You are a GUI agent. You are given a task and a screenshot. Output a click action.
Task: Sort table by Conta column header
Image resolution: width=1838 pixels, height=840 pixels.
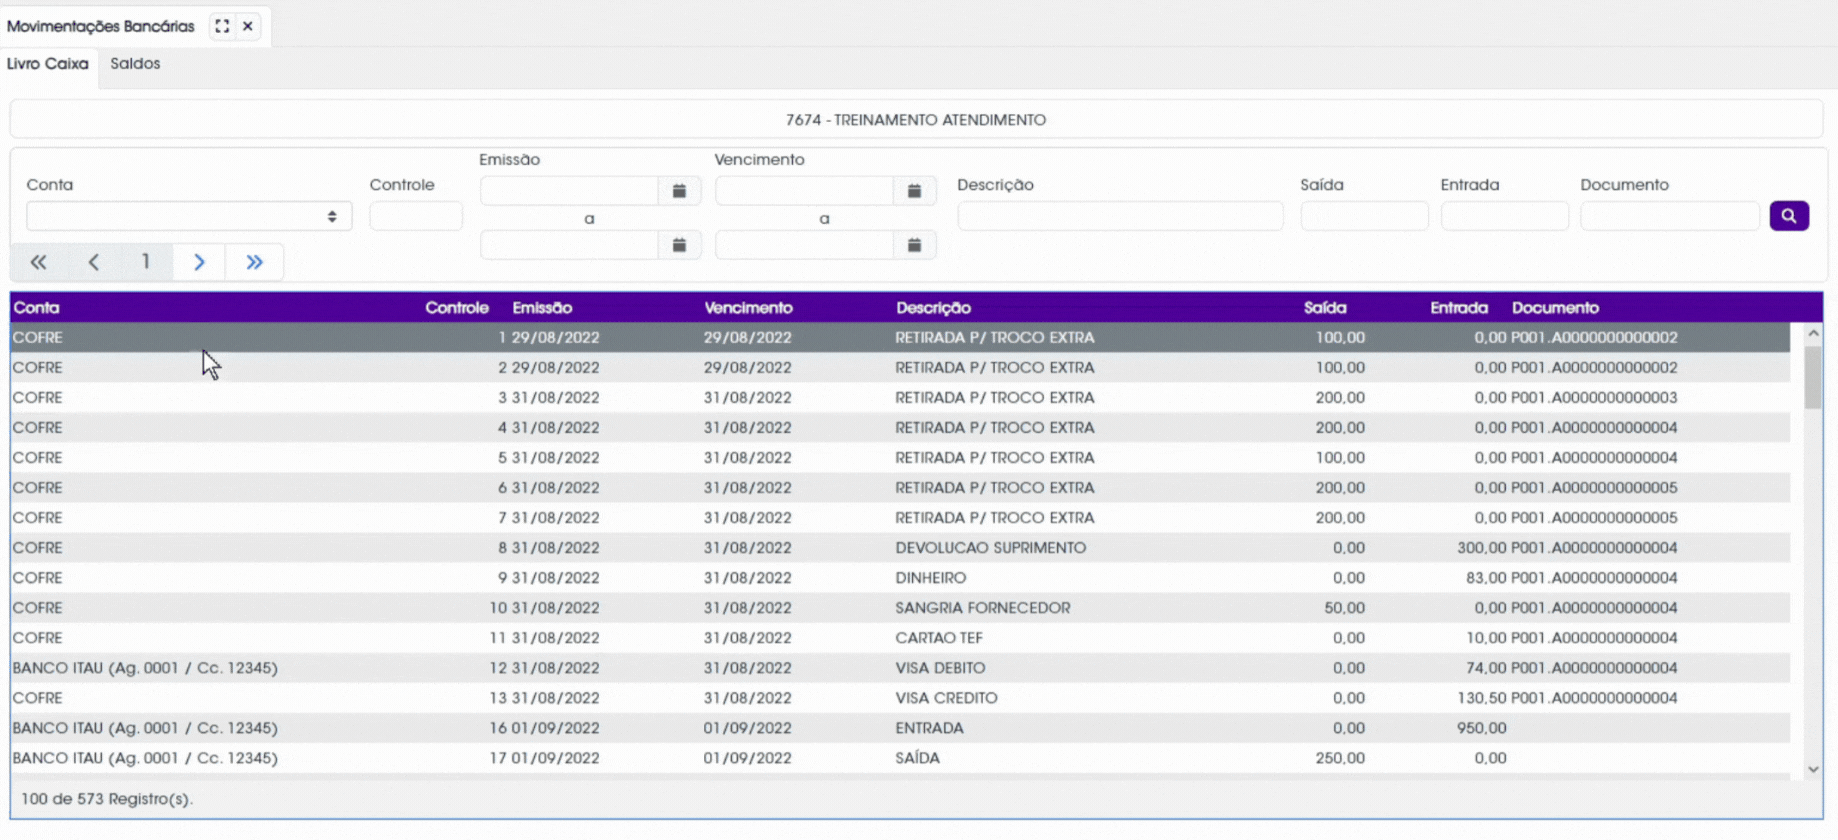pyautogui.click(x=36, y=308)
